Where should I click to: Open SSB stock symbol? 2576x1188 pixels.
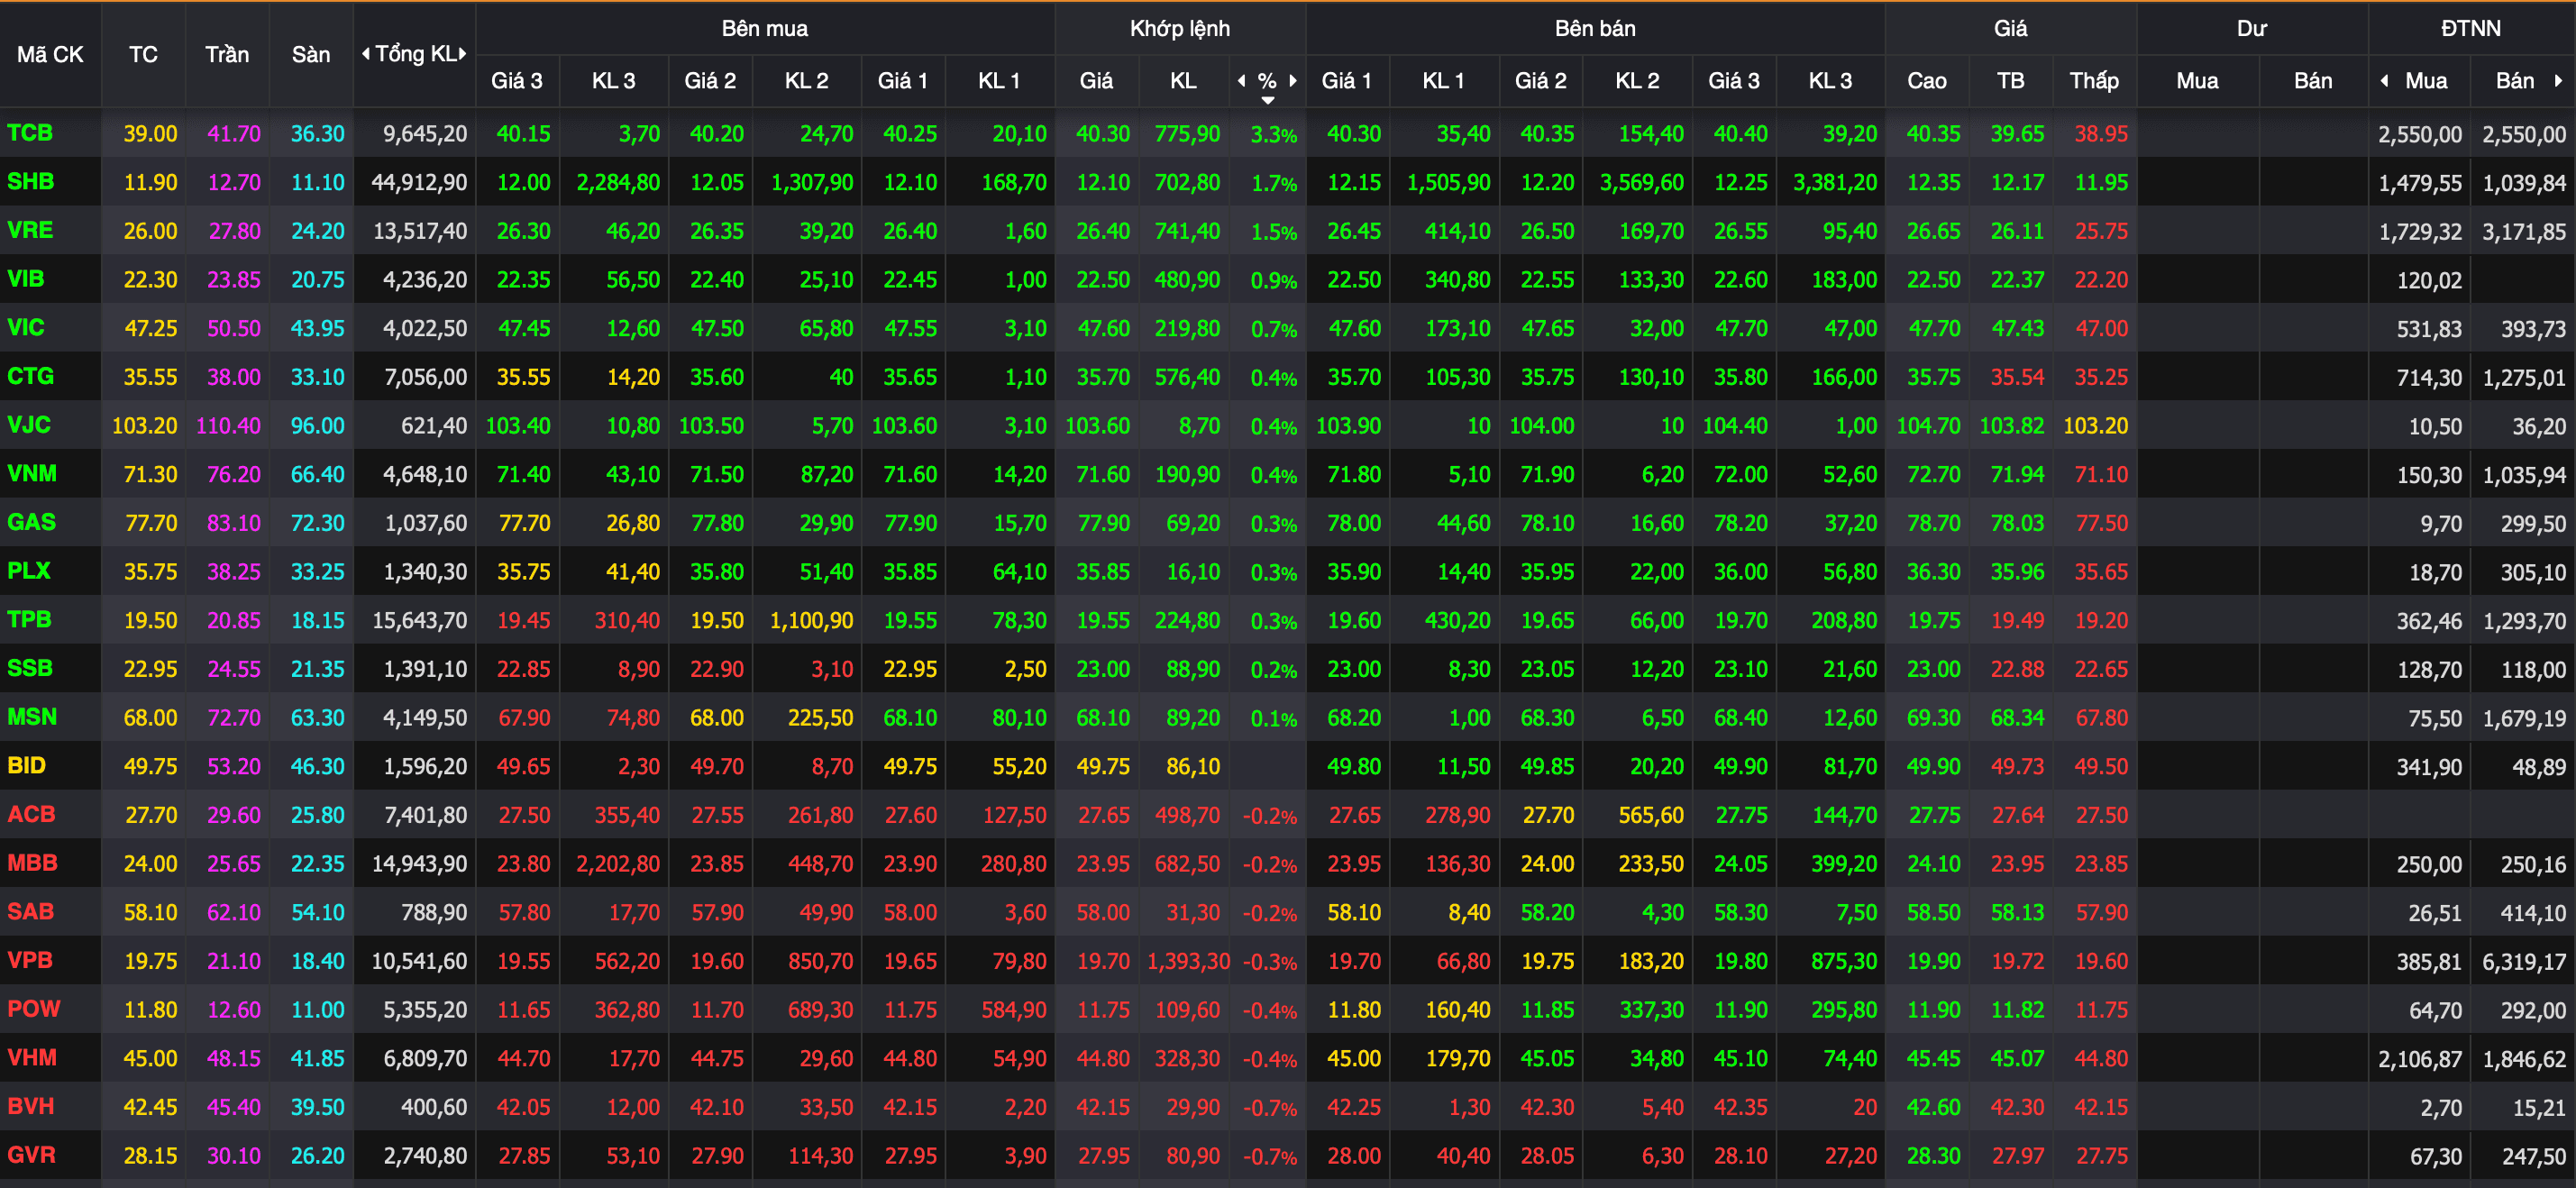(x=30, y=669)
